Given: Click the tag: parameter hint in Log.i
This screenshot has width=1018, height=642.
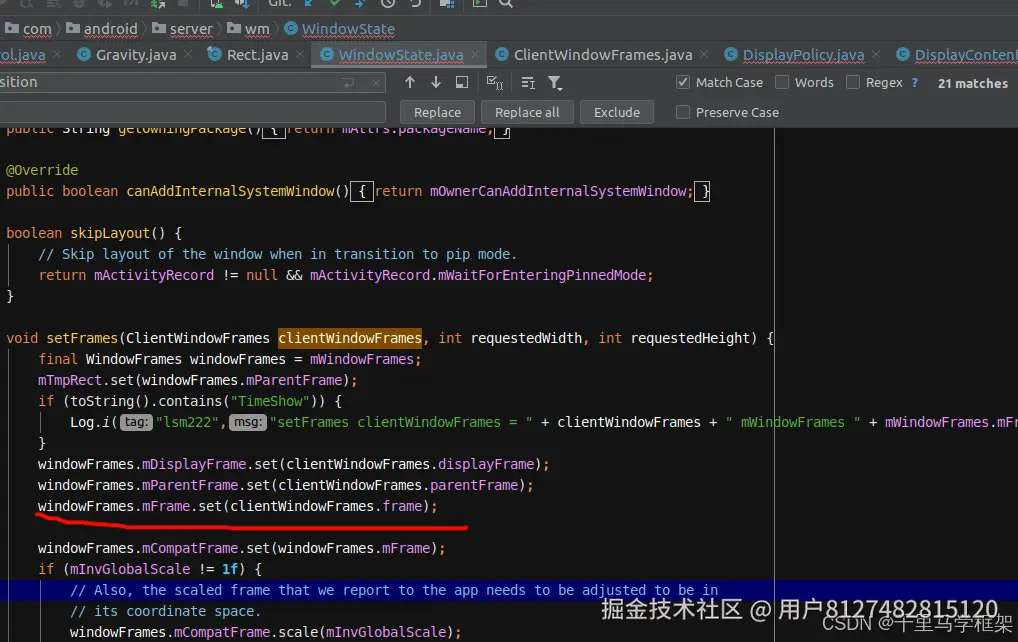Looking at the screenshot, I should point(136,422).
